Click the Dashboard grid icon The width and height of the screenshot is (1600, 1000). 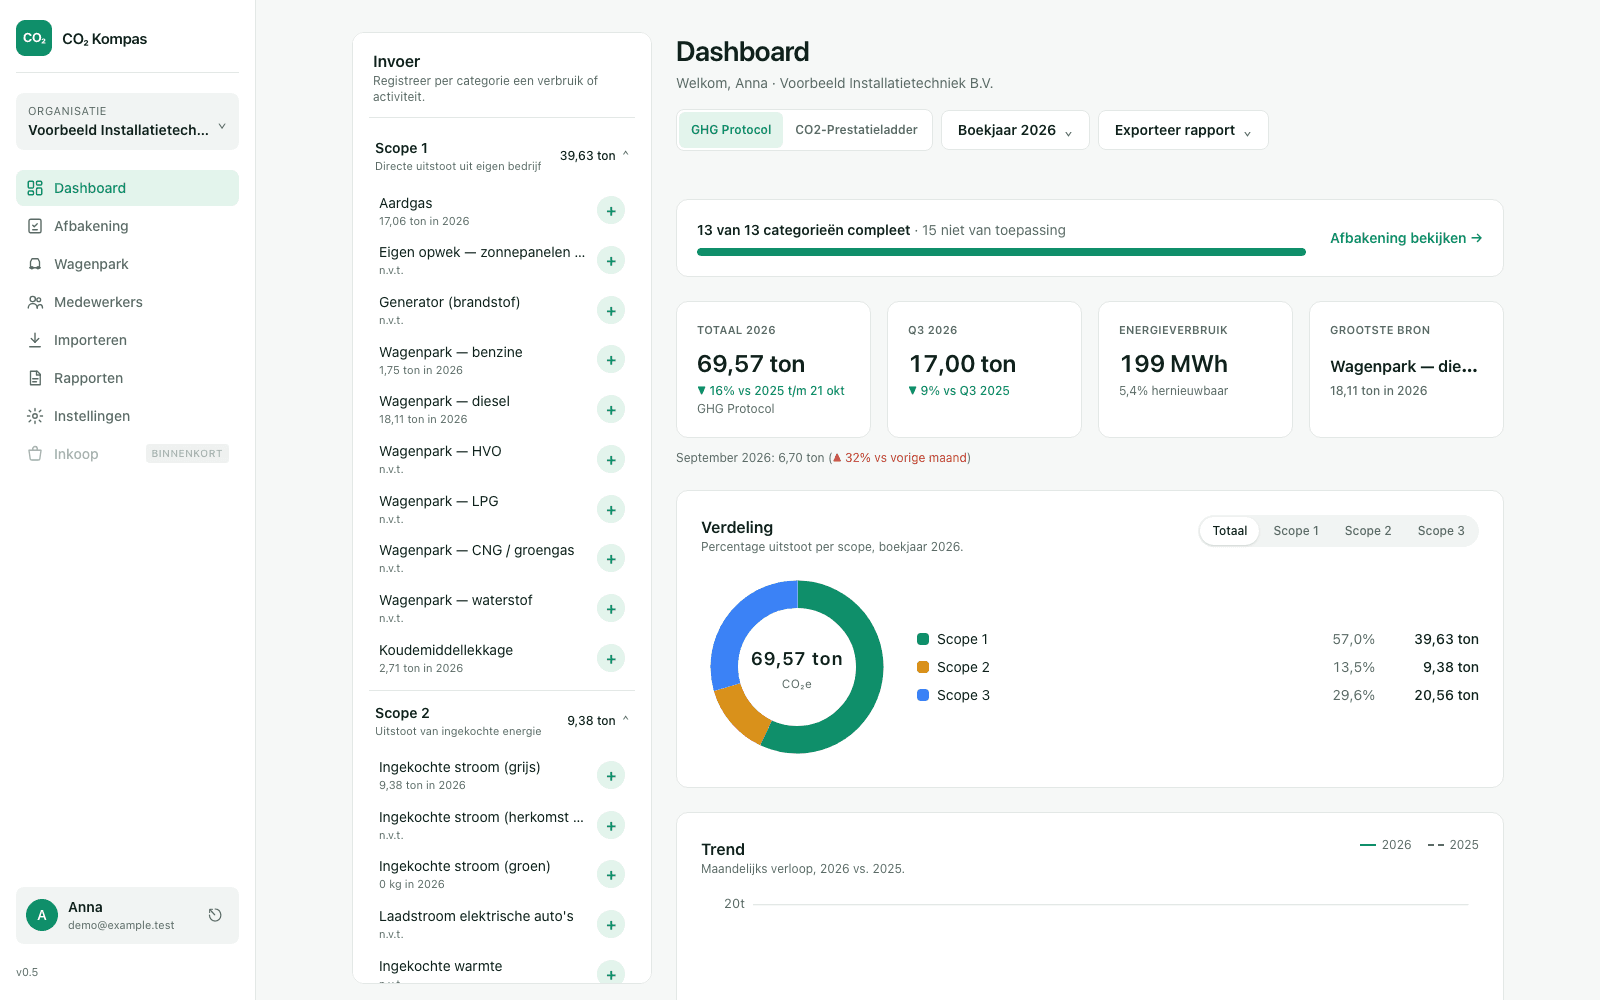coord(35,188)
